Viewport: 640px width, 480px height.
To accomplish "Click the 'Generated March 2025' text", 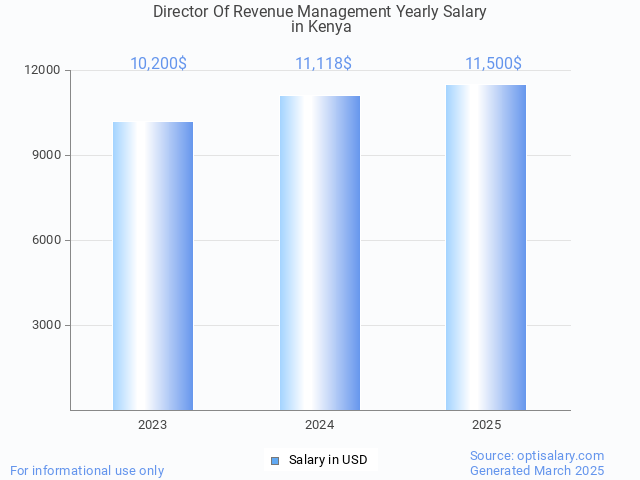I will (x=537, y=470).
